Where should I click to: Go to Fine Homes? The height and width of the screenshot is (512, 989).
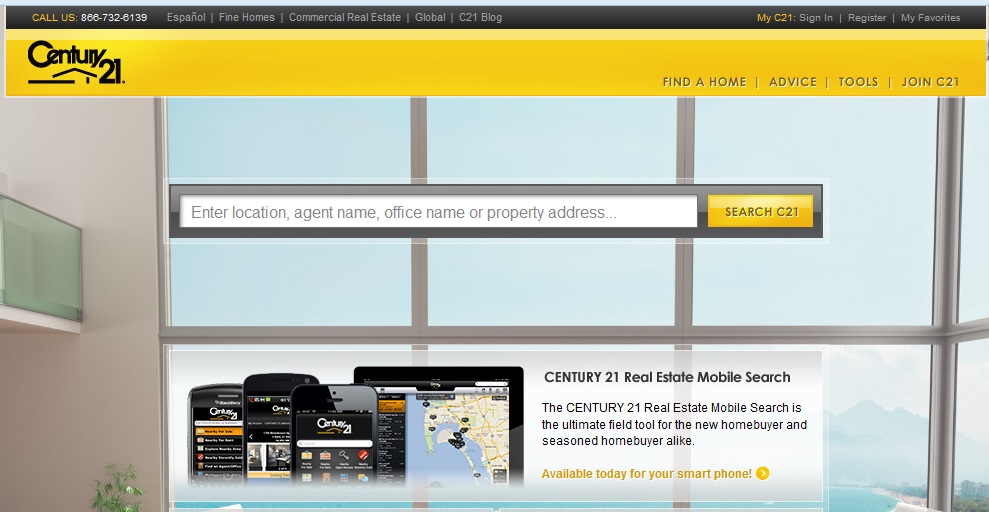click(x=247, y=17)
